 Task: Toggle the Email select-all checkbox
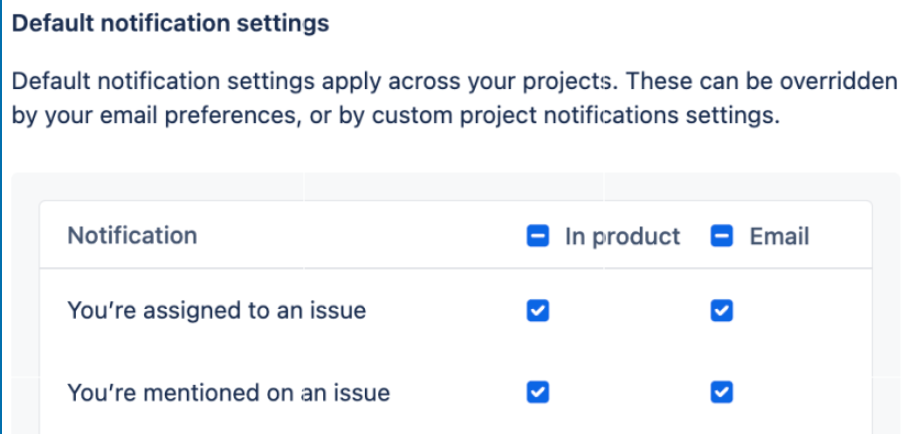(721, 237)
